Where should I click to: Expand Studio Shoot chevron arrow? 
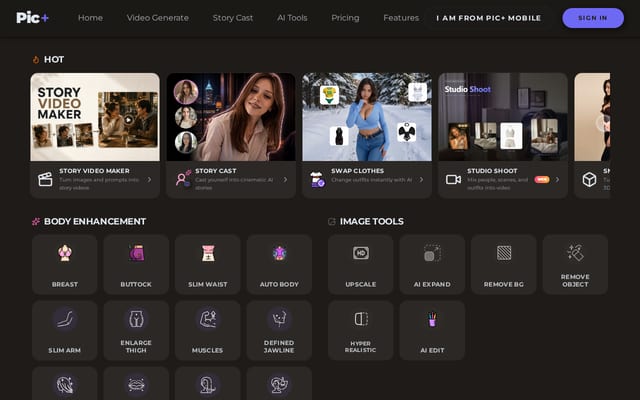click(557, 180)
